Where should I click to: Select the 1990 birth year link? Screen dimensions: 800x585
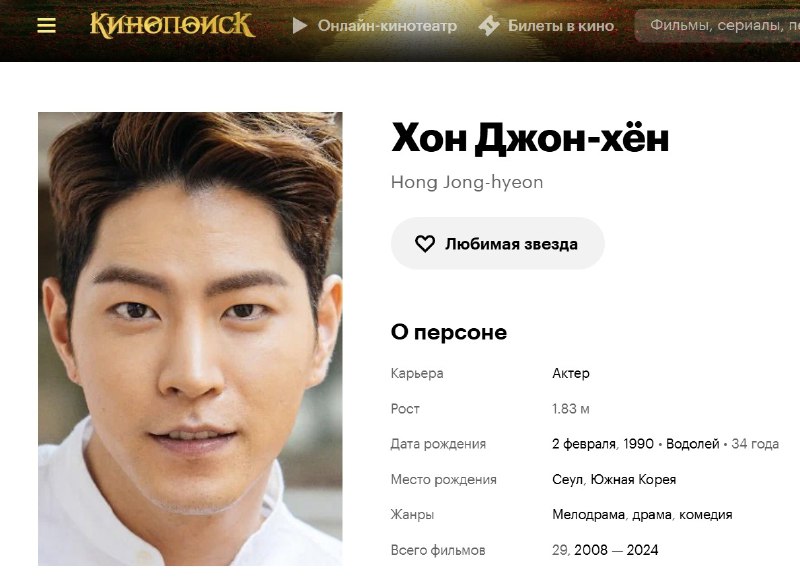tap(638, 444)
